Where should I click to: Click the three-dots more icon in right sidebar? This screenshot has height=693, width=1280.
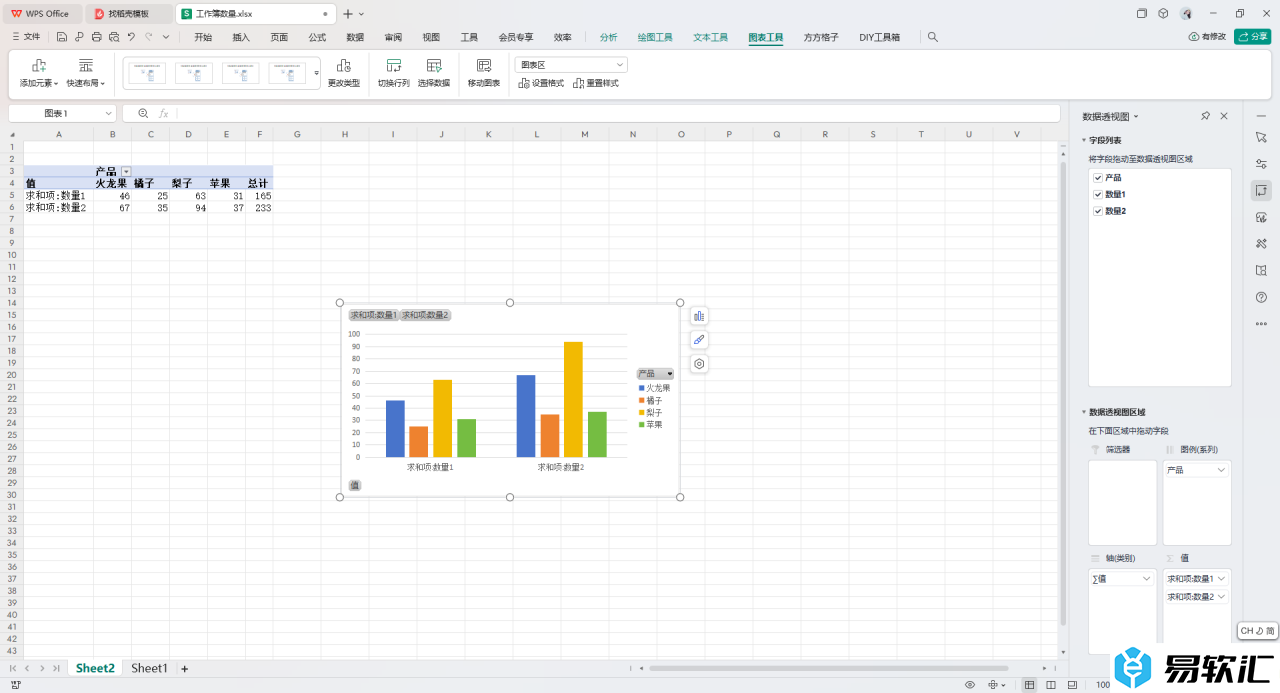point(1261,323)
